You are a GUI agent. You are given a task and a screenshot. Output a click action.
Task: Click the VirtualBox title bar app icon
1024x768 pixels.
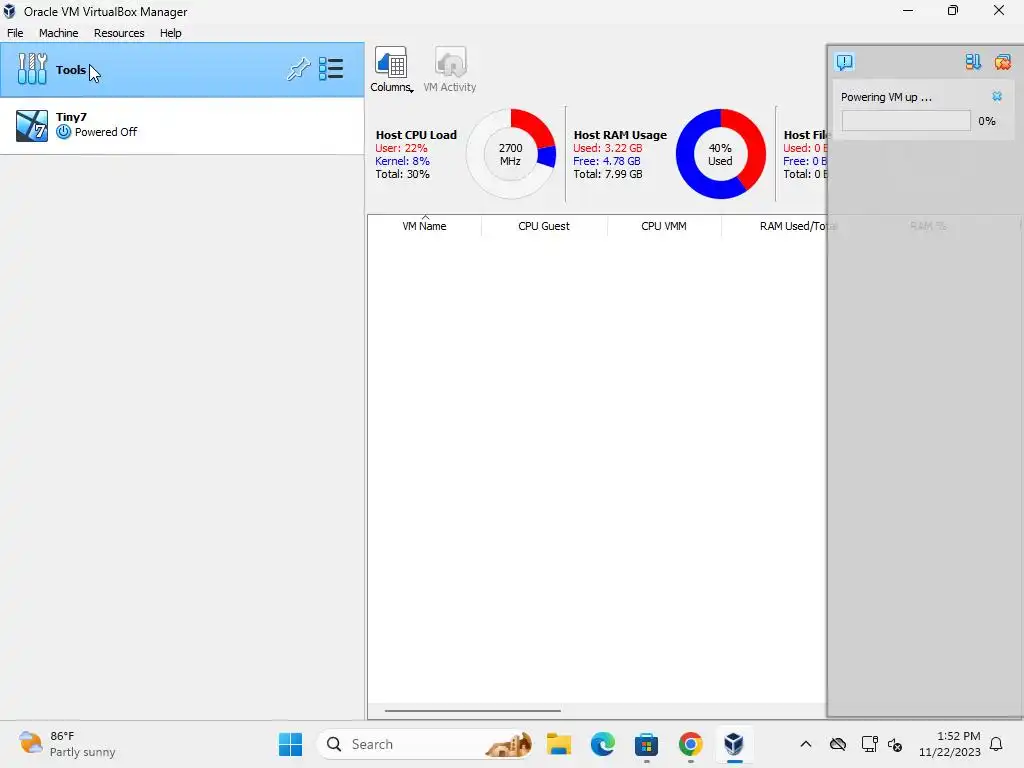point(9,11)
